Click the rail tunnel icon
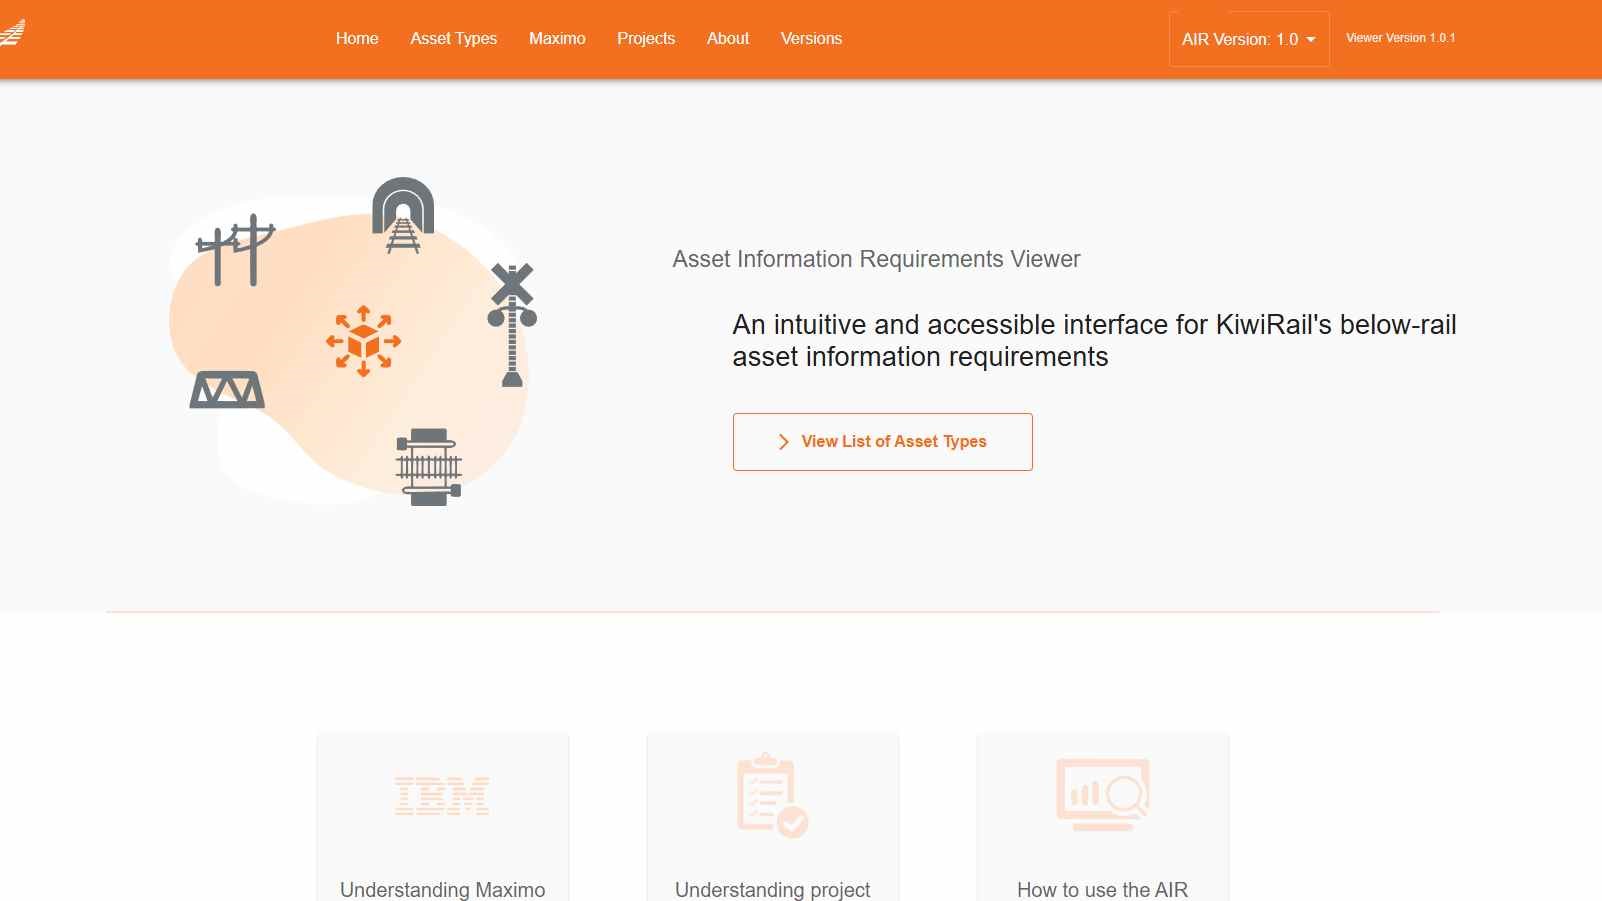The height and width of the screenshot is (901, 1602). point(403,215)
